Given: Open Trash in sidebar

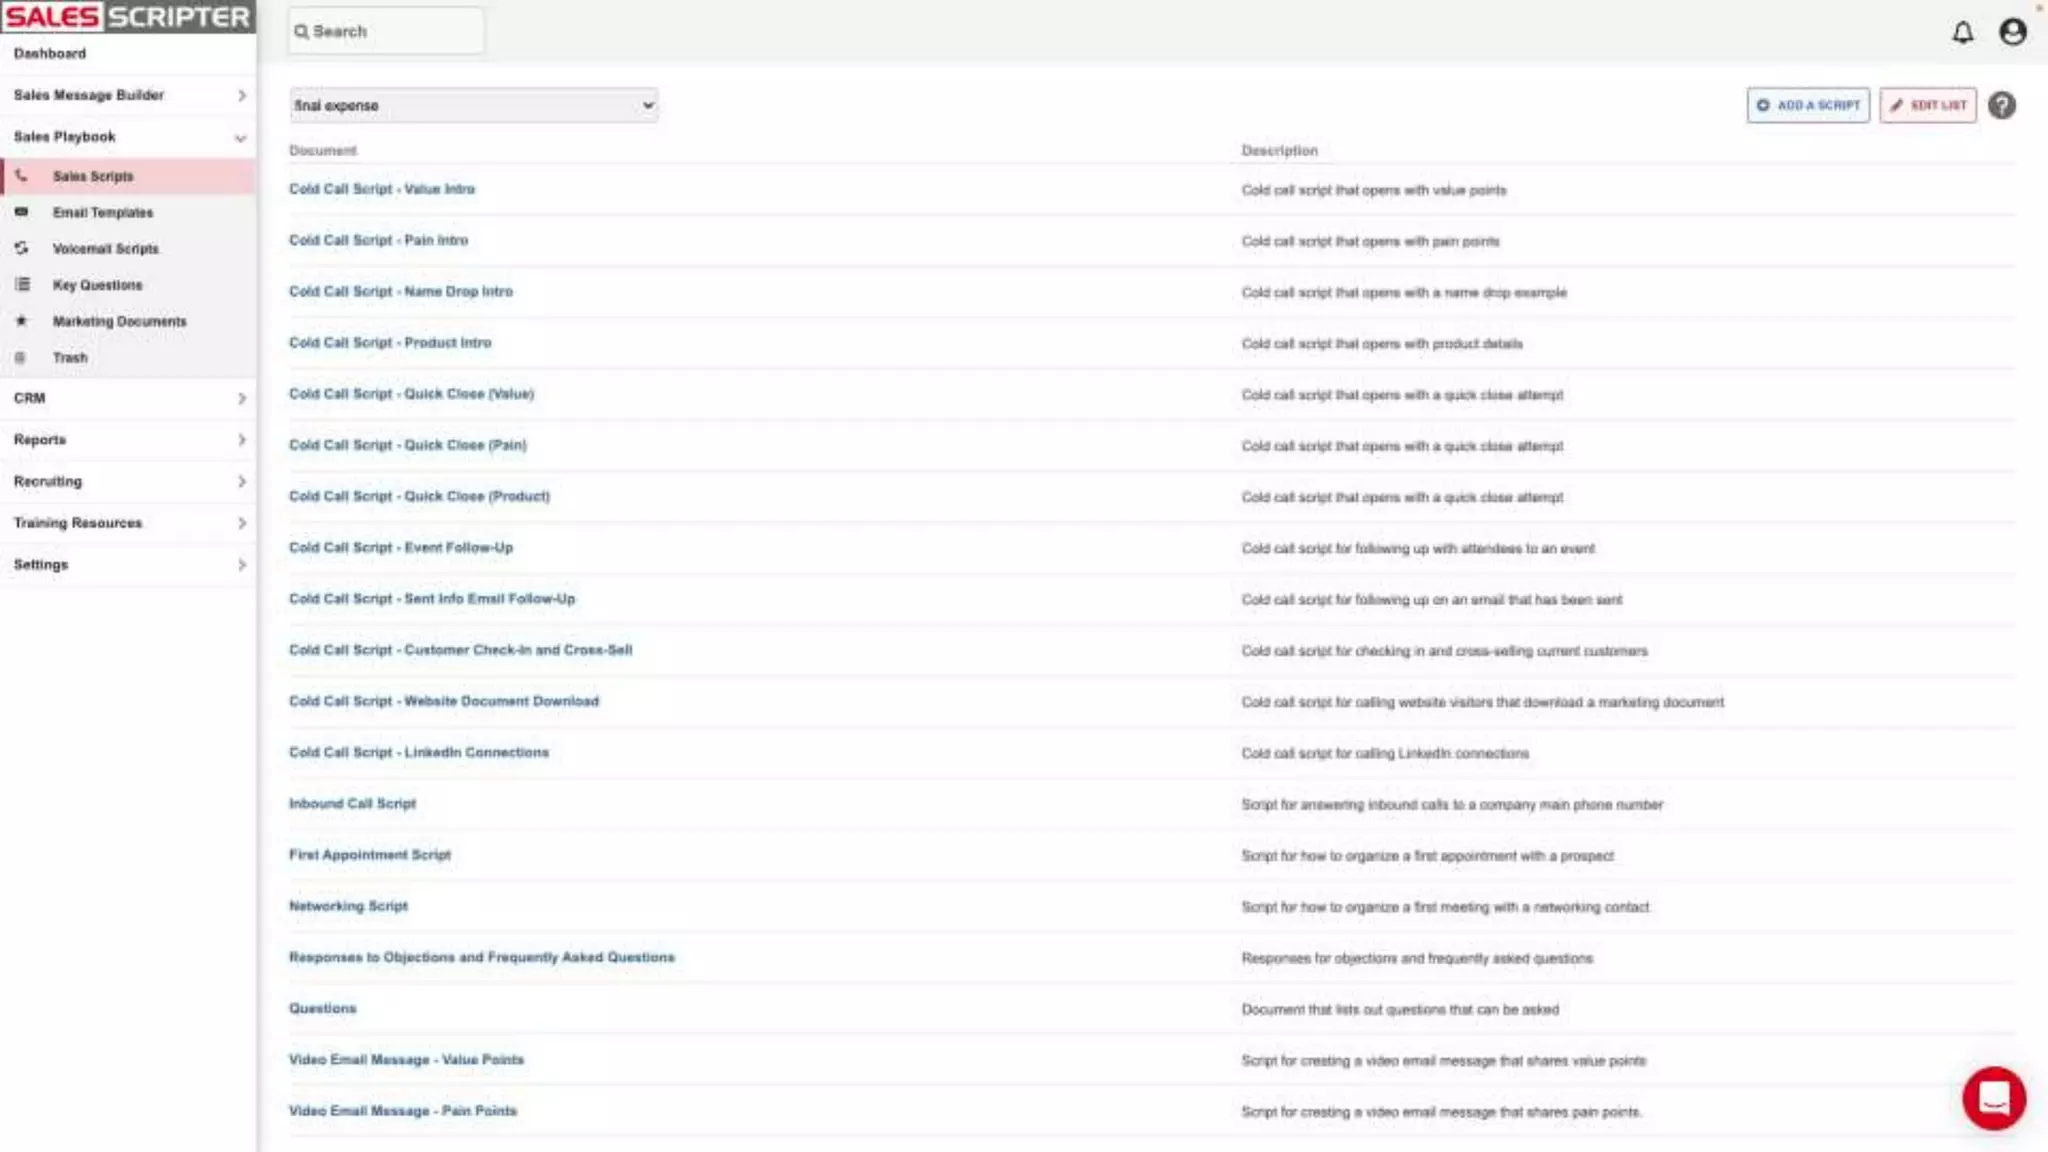Looking at the screenshot, I should point(128,357).
